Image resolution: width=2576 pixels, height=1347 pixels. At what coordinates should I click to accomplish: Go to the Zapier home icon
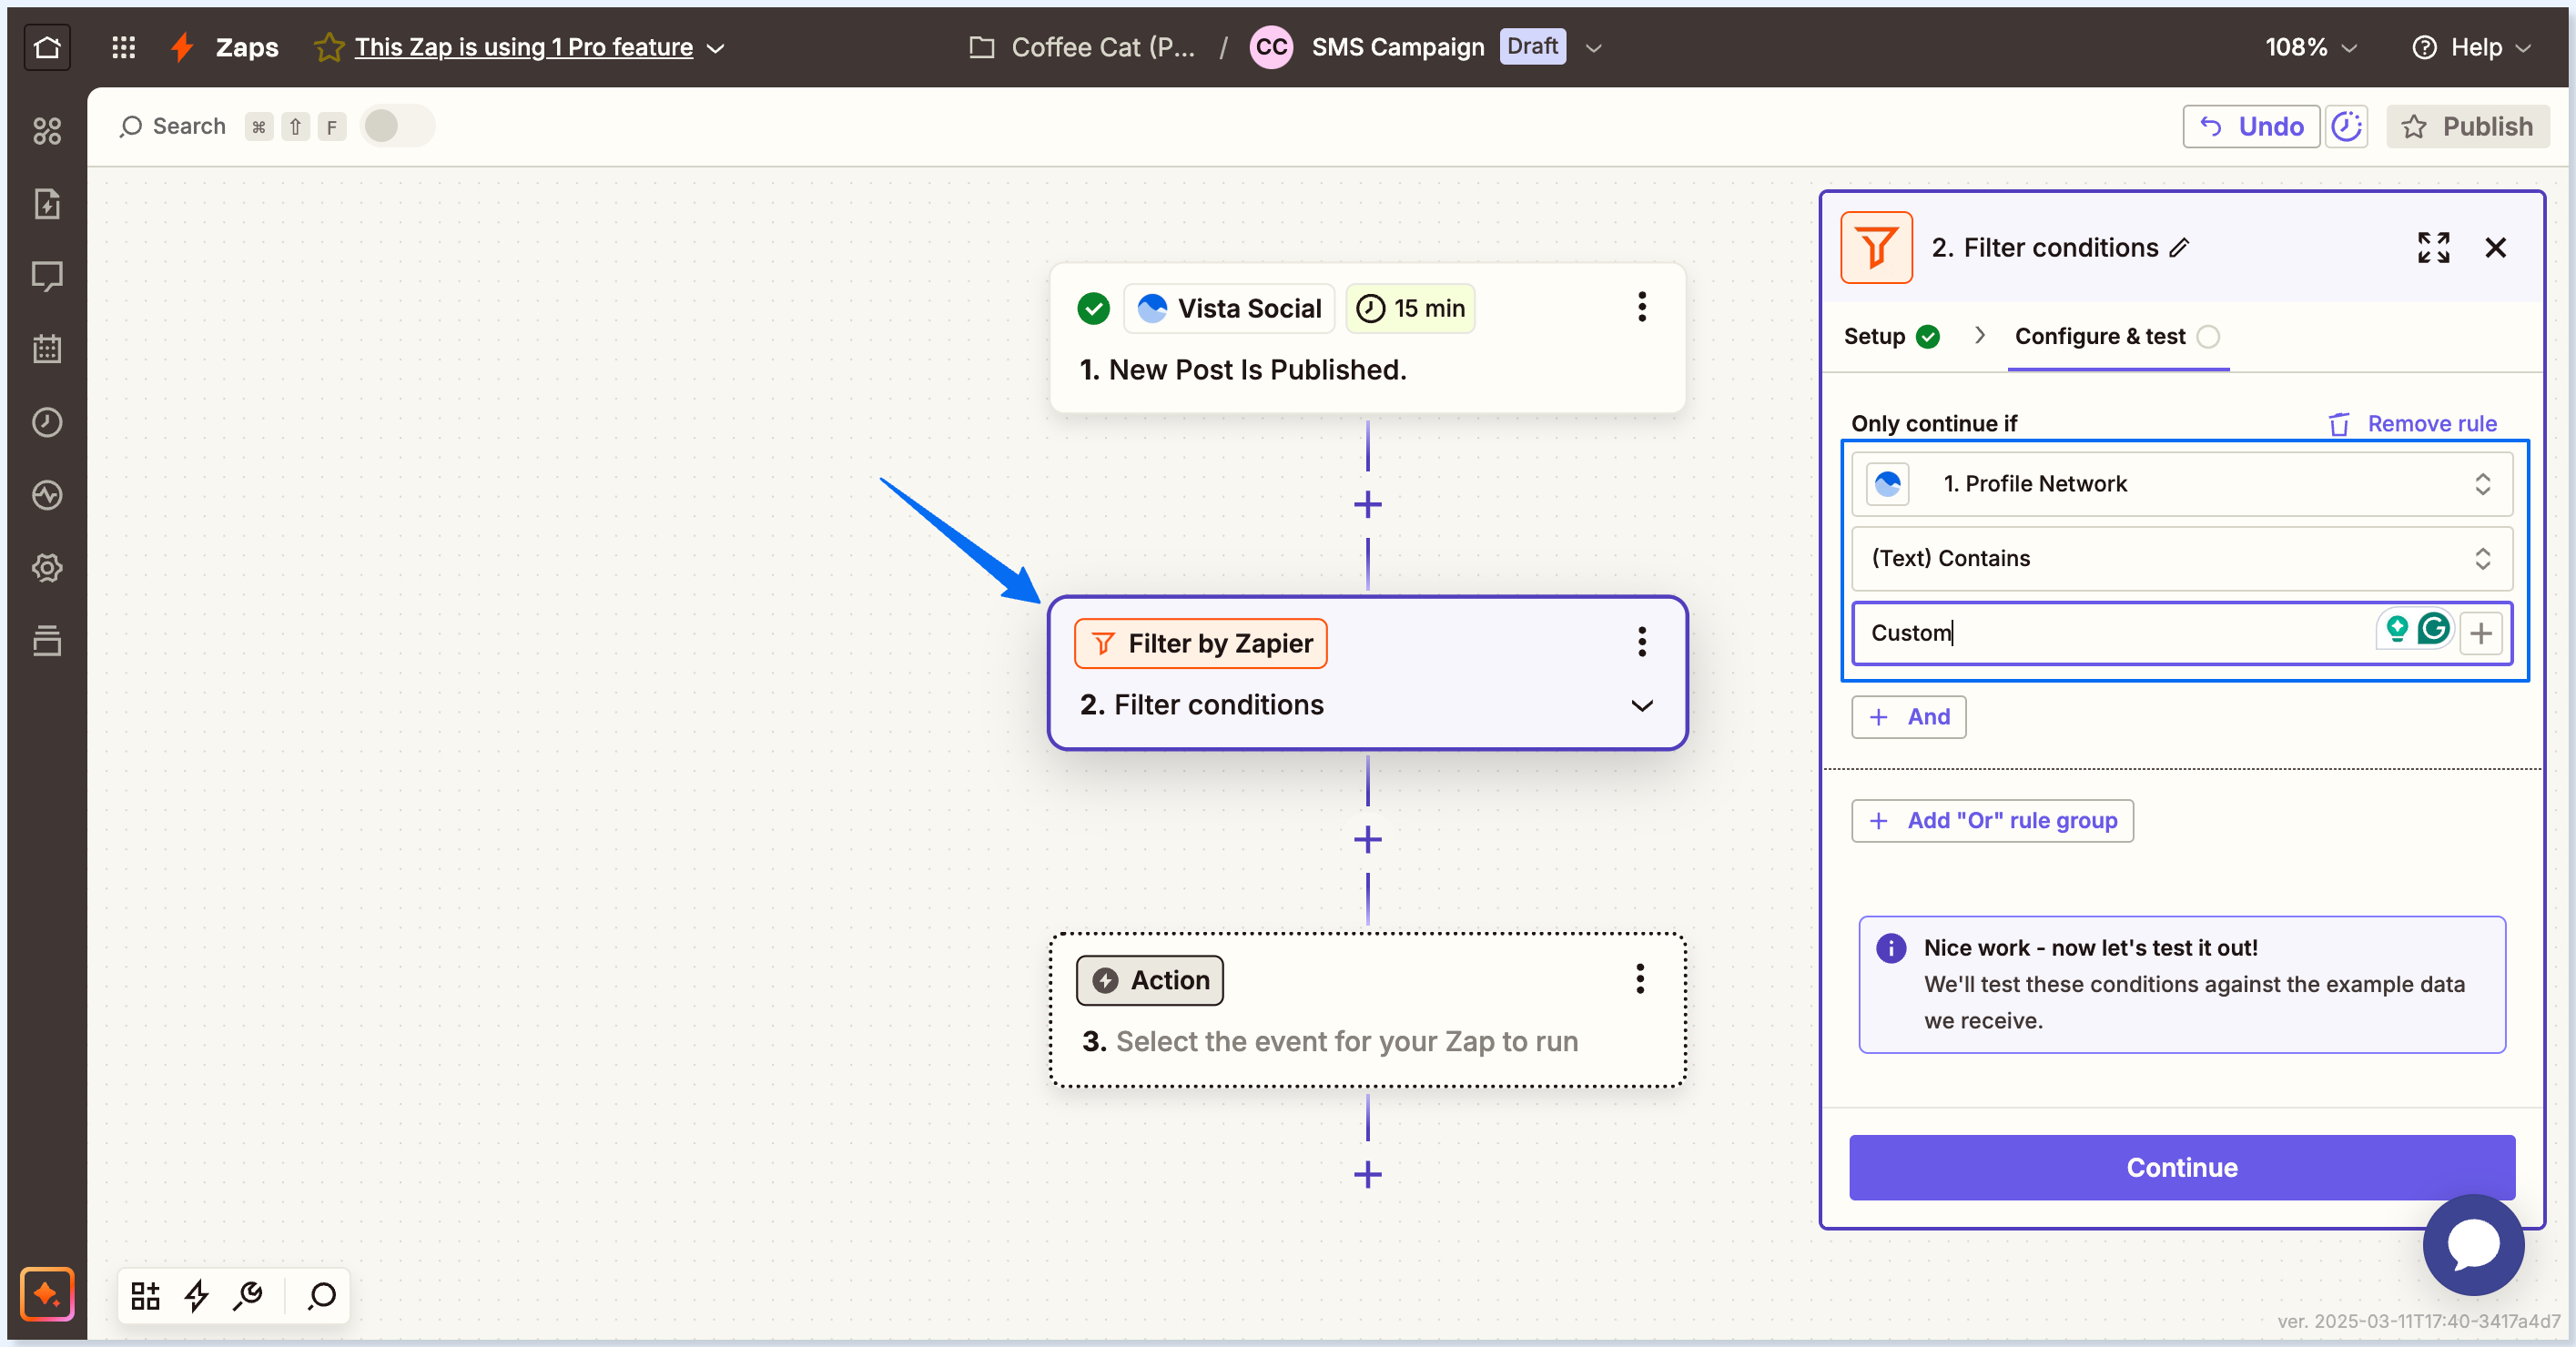click(x=47, y=47)
